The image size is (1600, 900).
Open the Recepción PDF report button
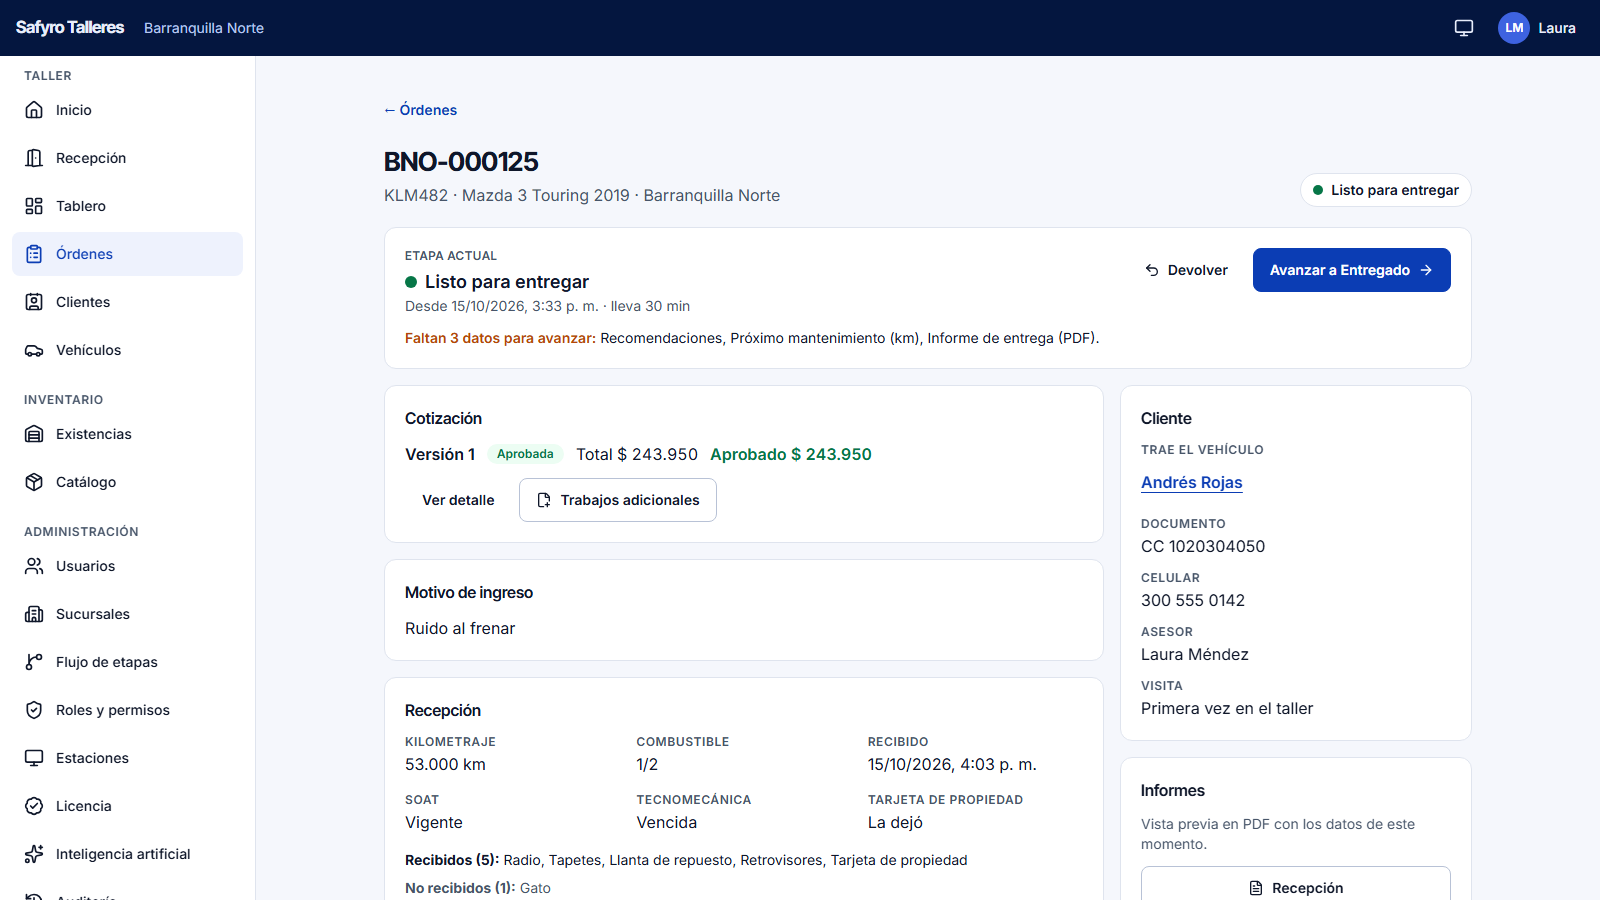[1296, 887]
